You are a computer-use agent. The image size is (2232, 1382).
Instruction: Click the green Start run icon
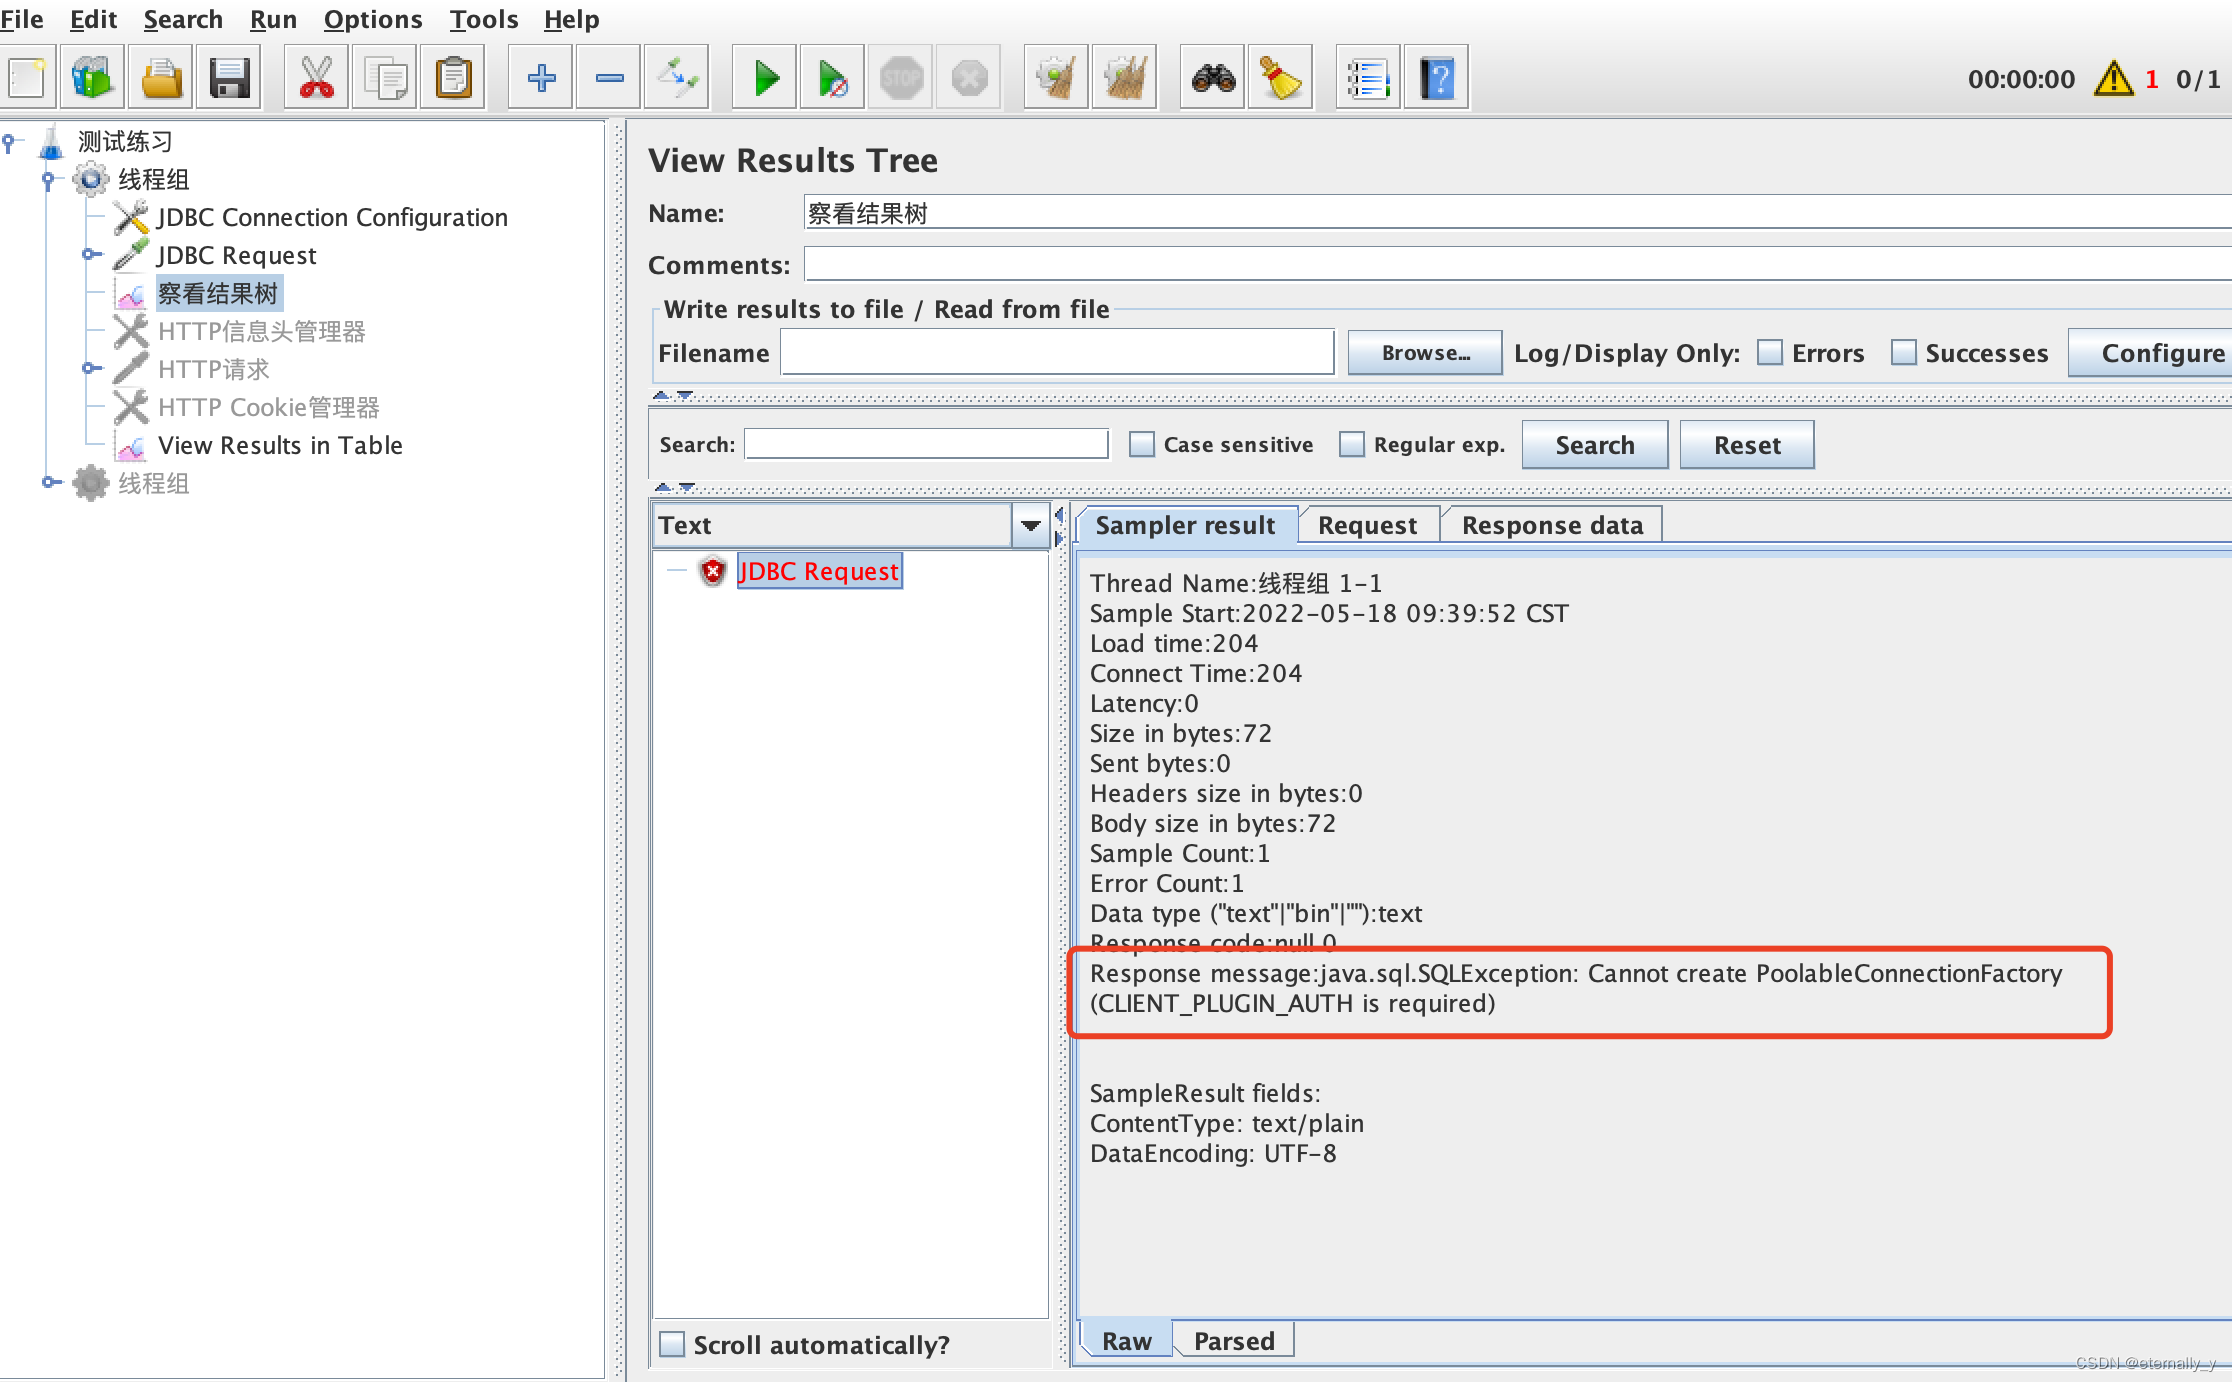pyautogui.click(x=765, y=78)
